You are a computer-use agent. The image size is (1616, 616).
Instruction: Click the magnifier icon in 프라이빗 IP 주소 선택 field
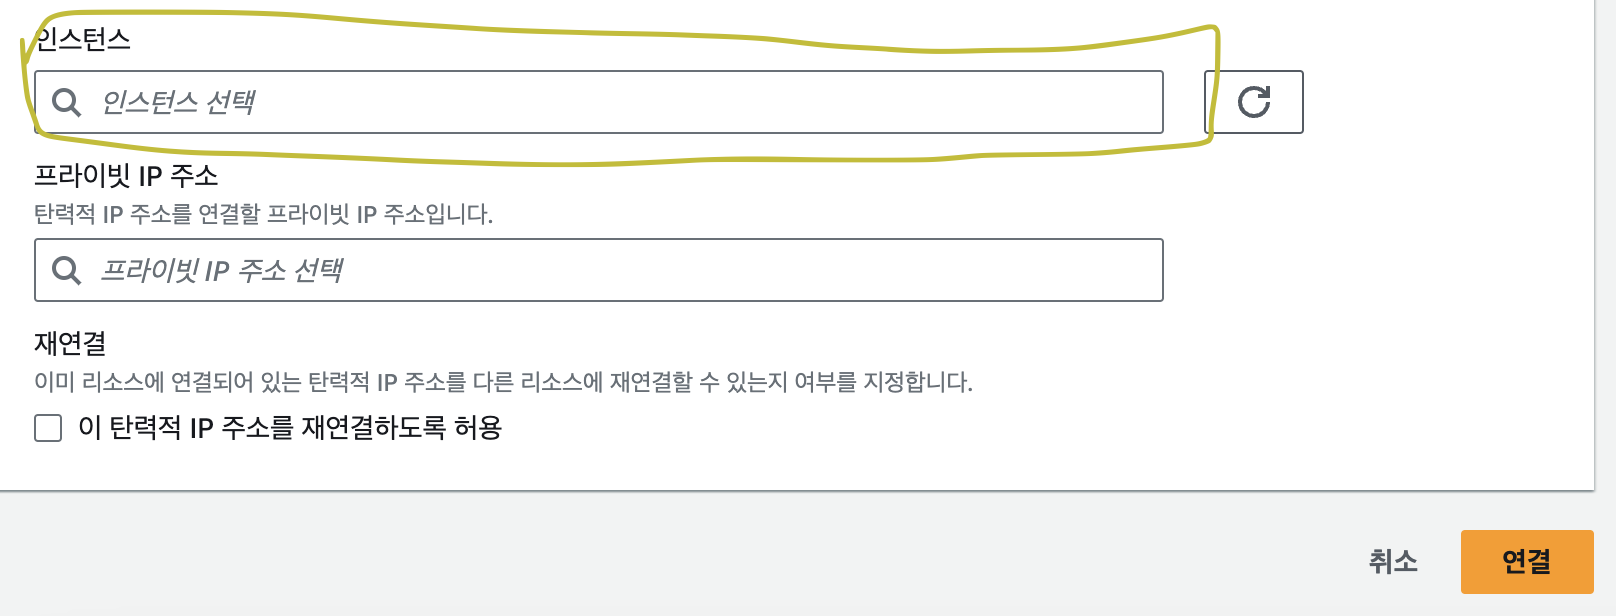point(66,270)
